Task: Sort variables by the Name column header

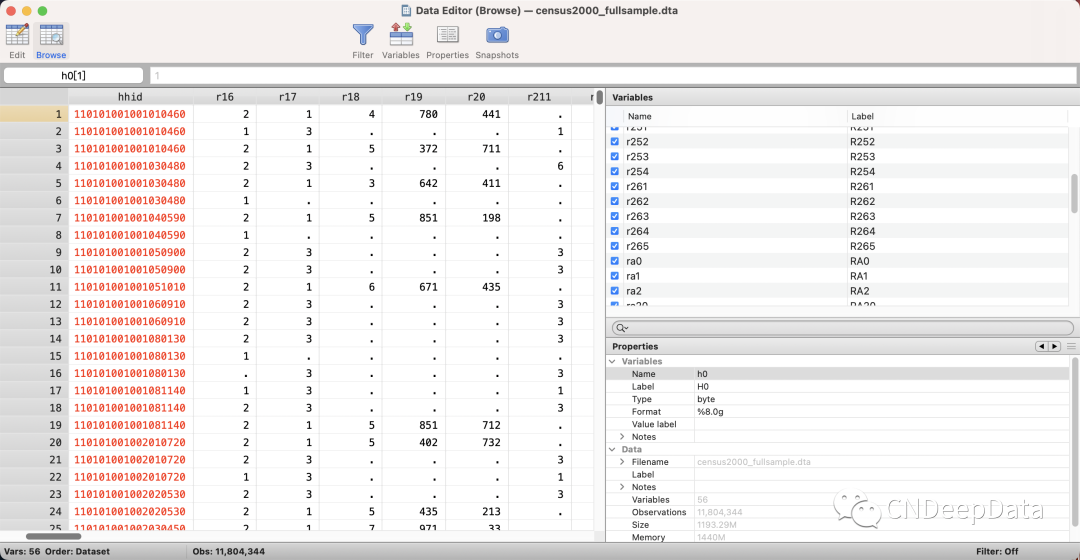Action: coord(735,116)
